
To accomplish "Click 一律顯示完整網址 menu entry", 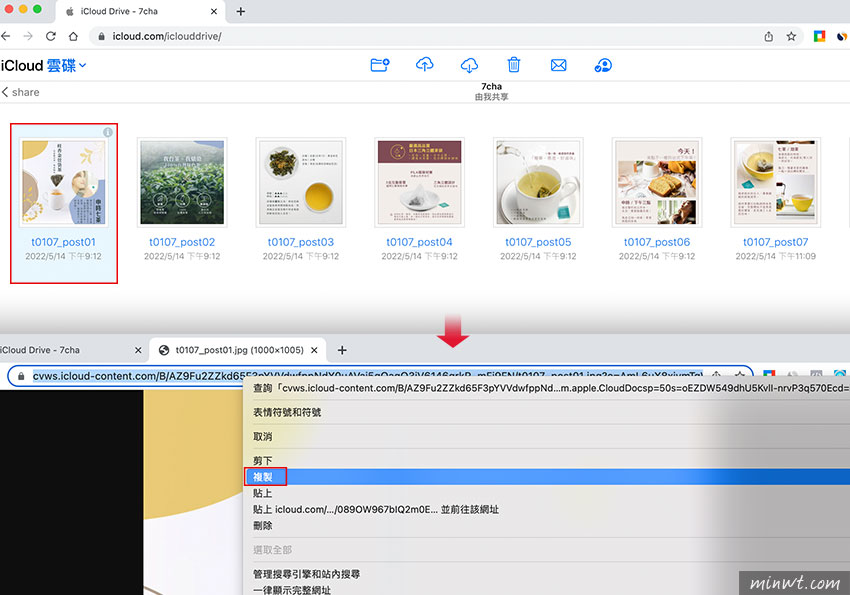I will point(546,590).
